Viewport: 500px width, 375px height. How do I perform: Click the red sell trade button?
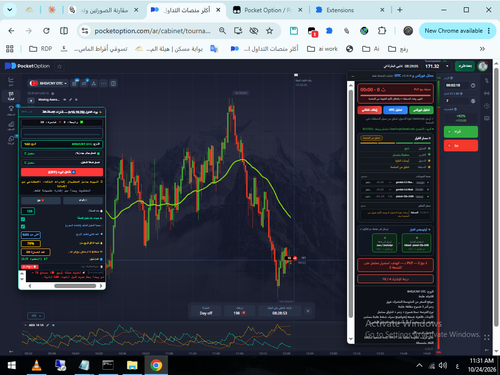(x=461, y=146)
